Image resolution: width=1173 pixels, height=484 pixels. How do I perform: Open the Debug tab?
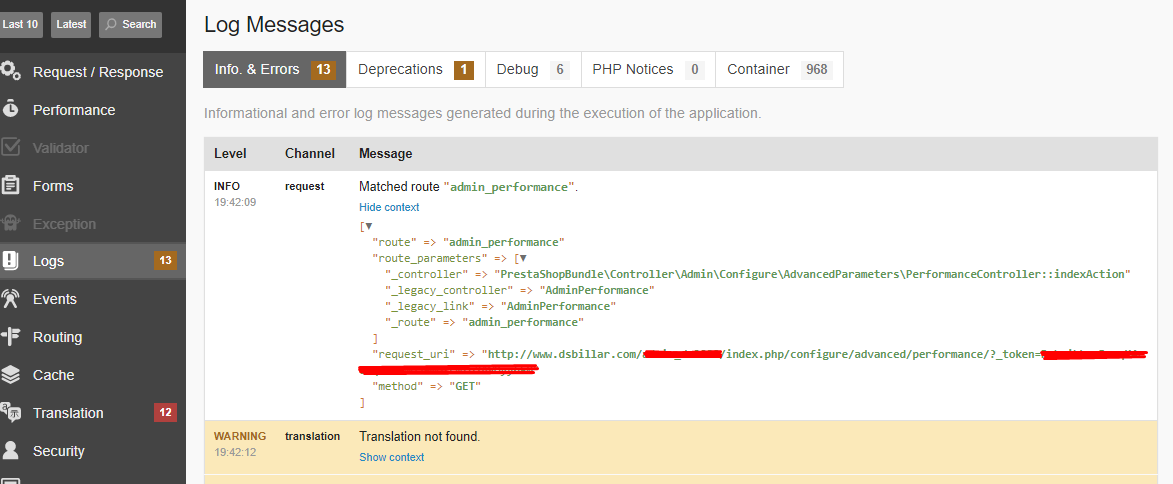tap(532, 70)
